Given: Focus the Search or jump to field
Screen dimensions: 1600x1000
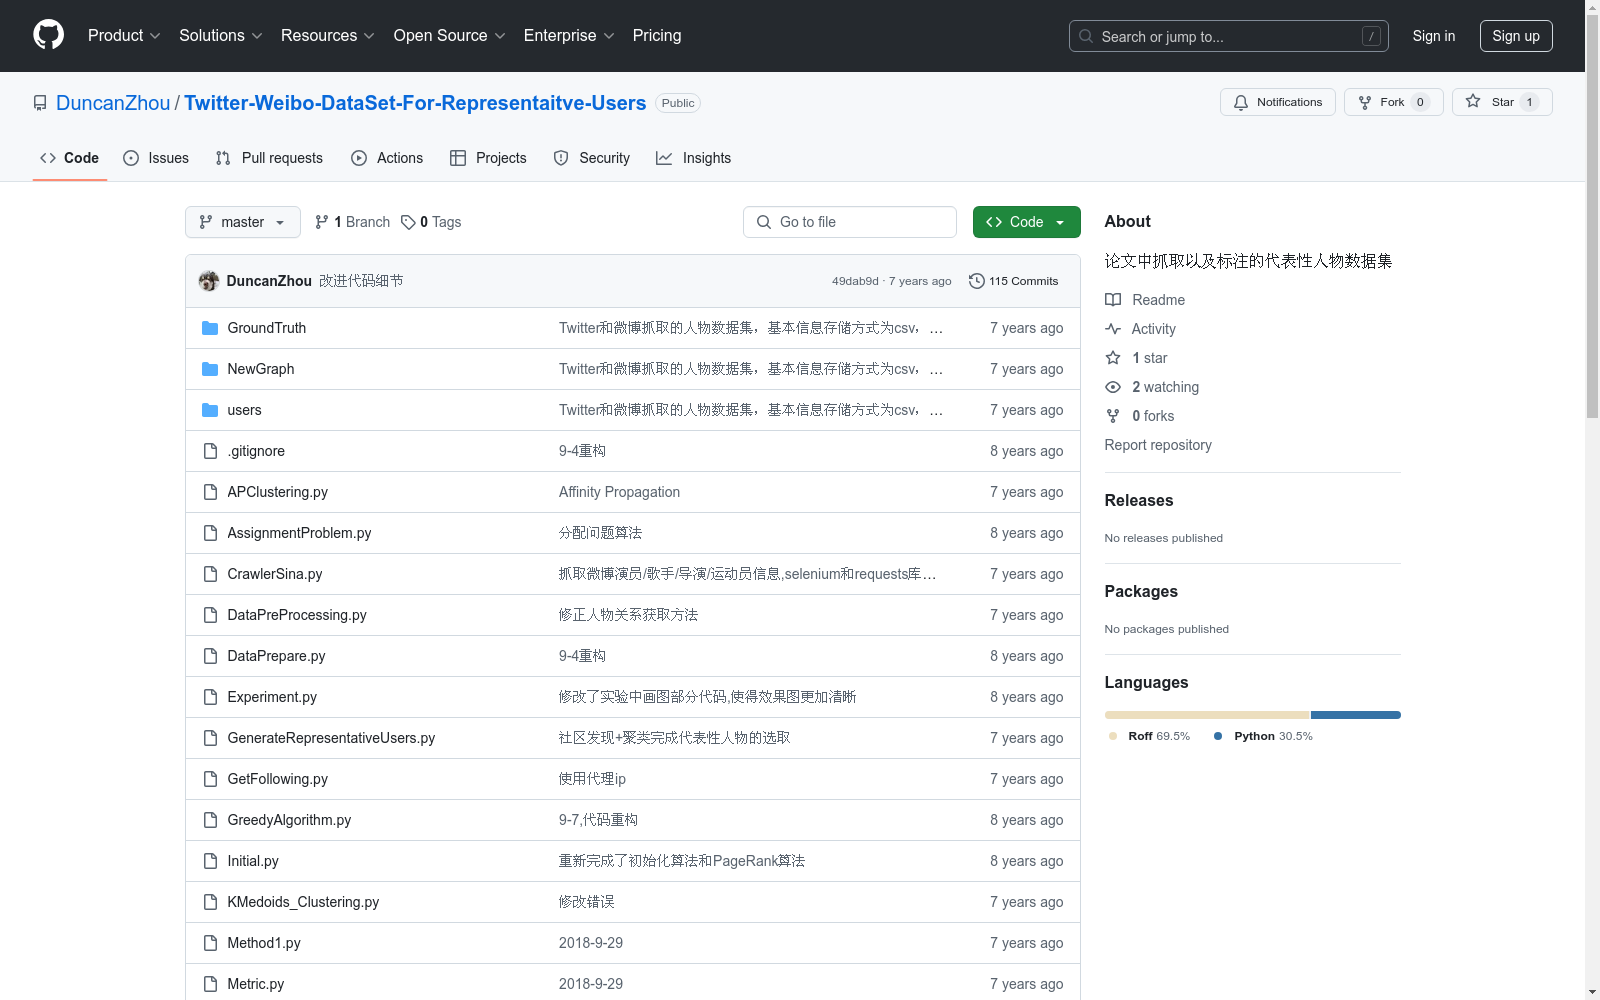Looking at the screenshot, I should pos(1229,36).
